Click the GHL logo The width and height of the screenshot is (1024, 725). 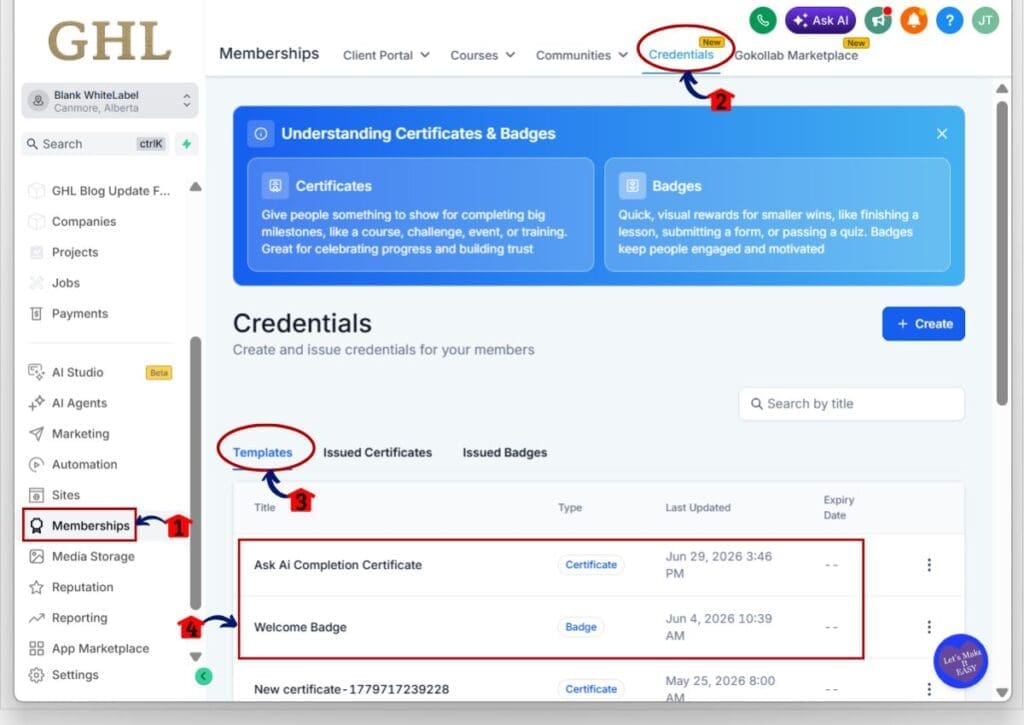pyautogui.click(x=110, y=41)
